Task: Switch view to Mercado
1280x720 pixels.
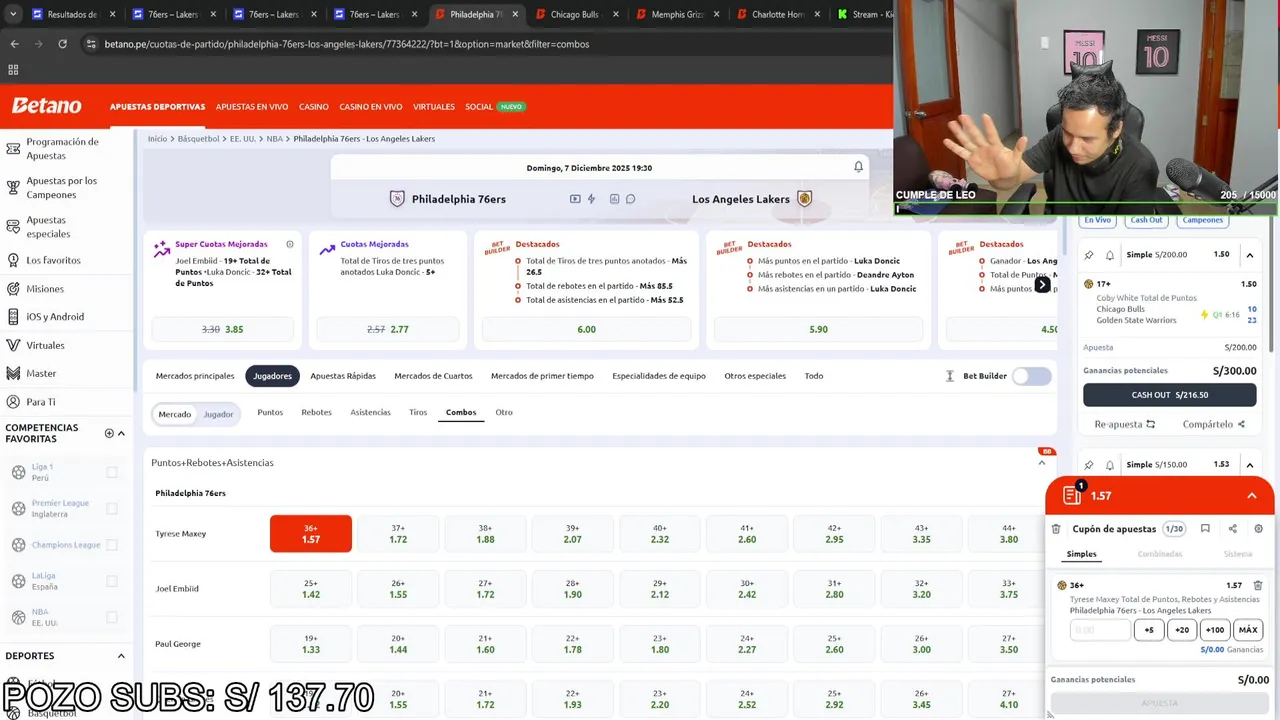Action: (174, 414)
